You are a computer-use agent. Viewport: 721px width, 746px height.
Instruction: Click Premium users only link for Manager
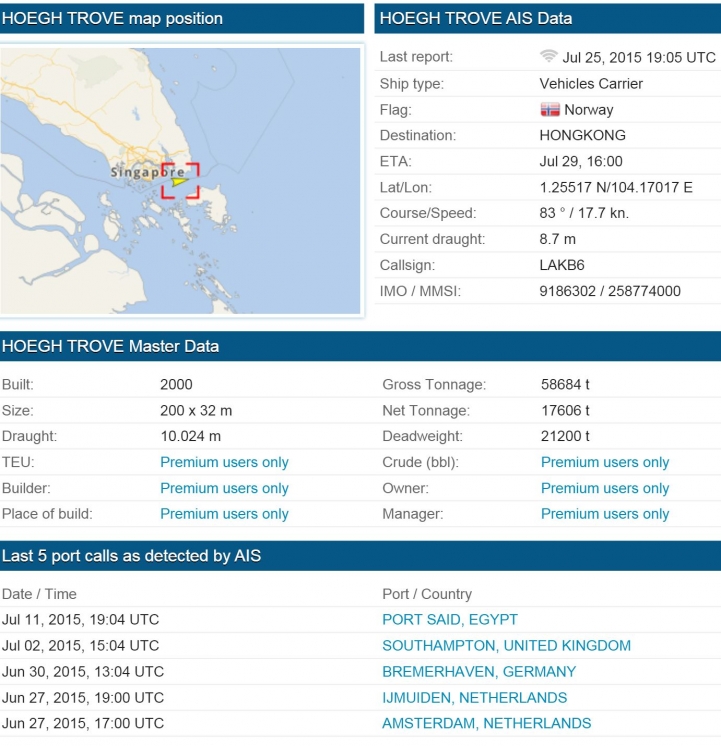[x=605, y=514]
